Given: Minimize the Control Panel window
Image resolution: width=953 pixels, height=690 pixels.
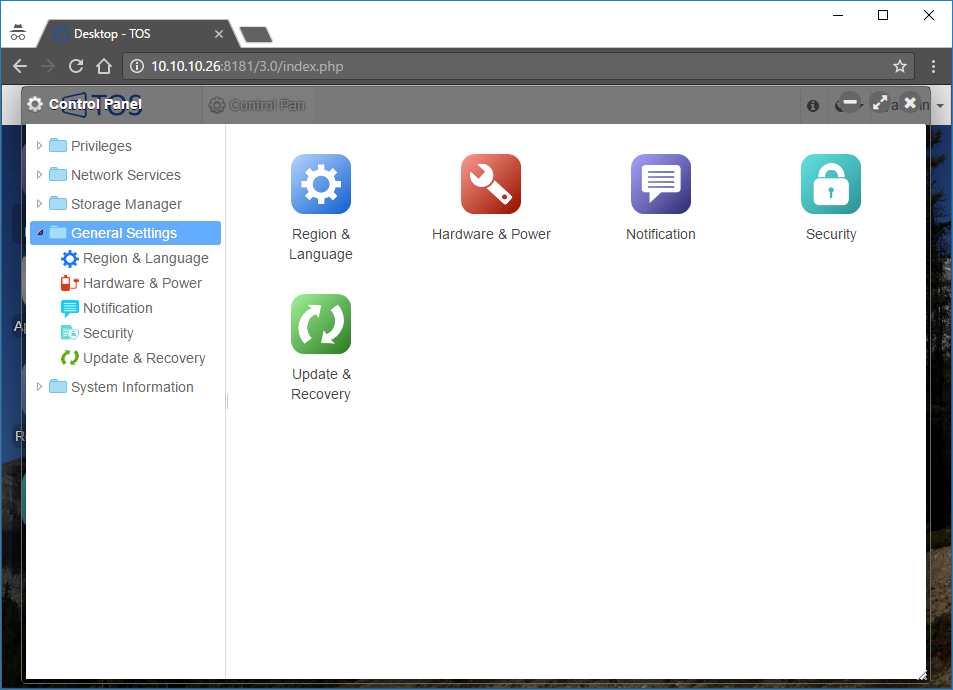Looking at the screenshot, I should click(x=850, y=103).
